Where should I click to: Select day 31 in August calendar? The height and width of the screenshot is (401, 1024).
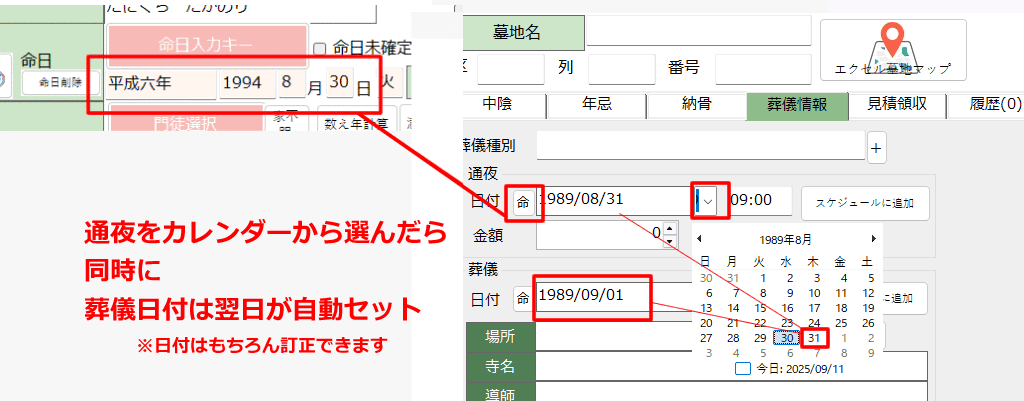point(816,338)
